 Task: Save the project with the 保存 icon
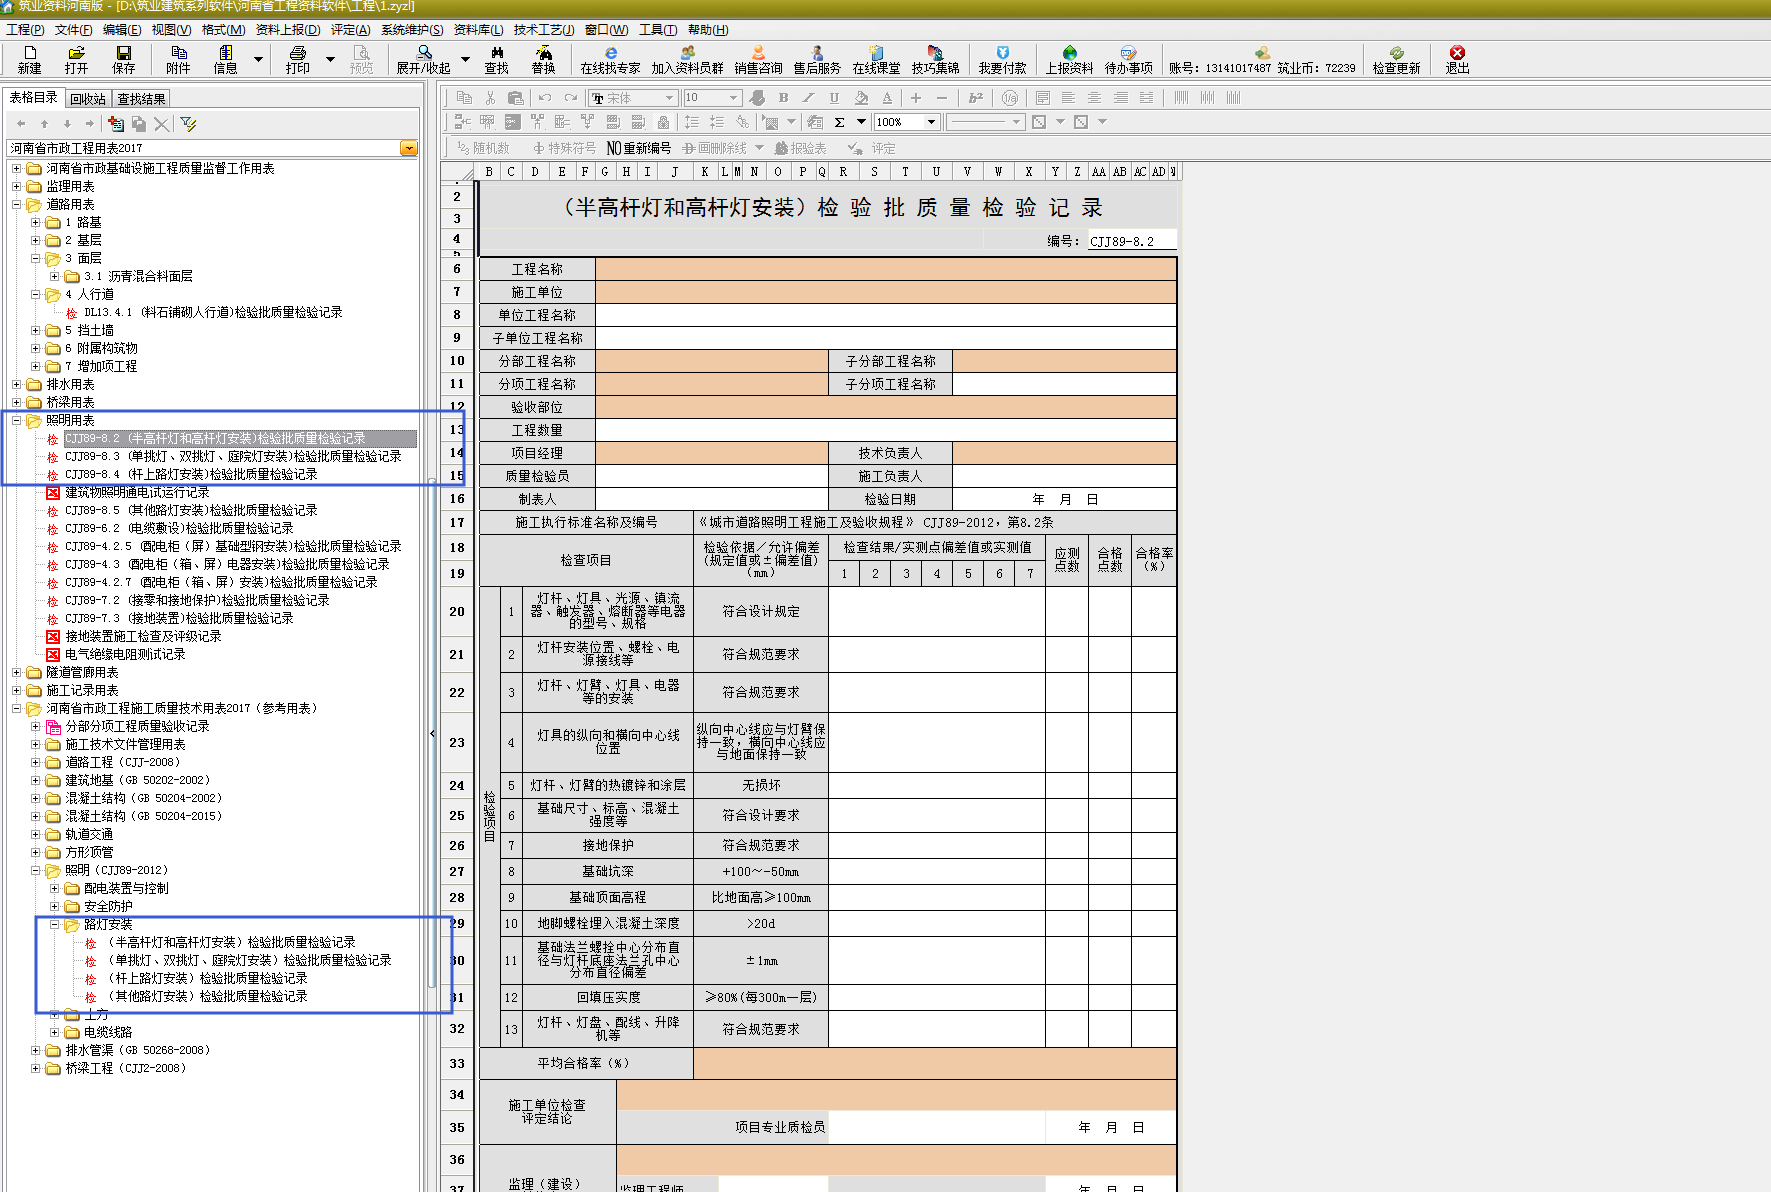124,59
